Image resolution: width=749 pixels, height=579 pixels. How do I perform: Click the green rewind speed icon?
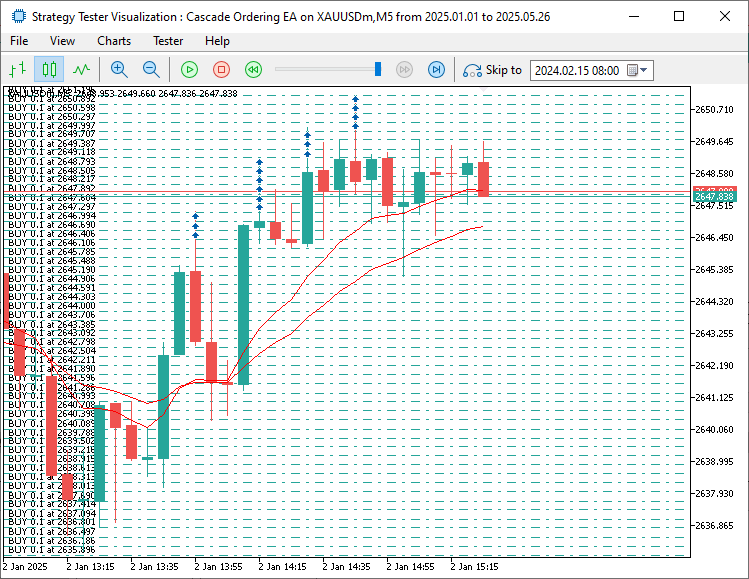(x=253, y=70)
